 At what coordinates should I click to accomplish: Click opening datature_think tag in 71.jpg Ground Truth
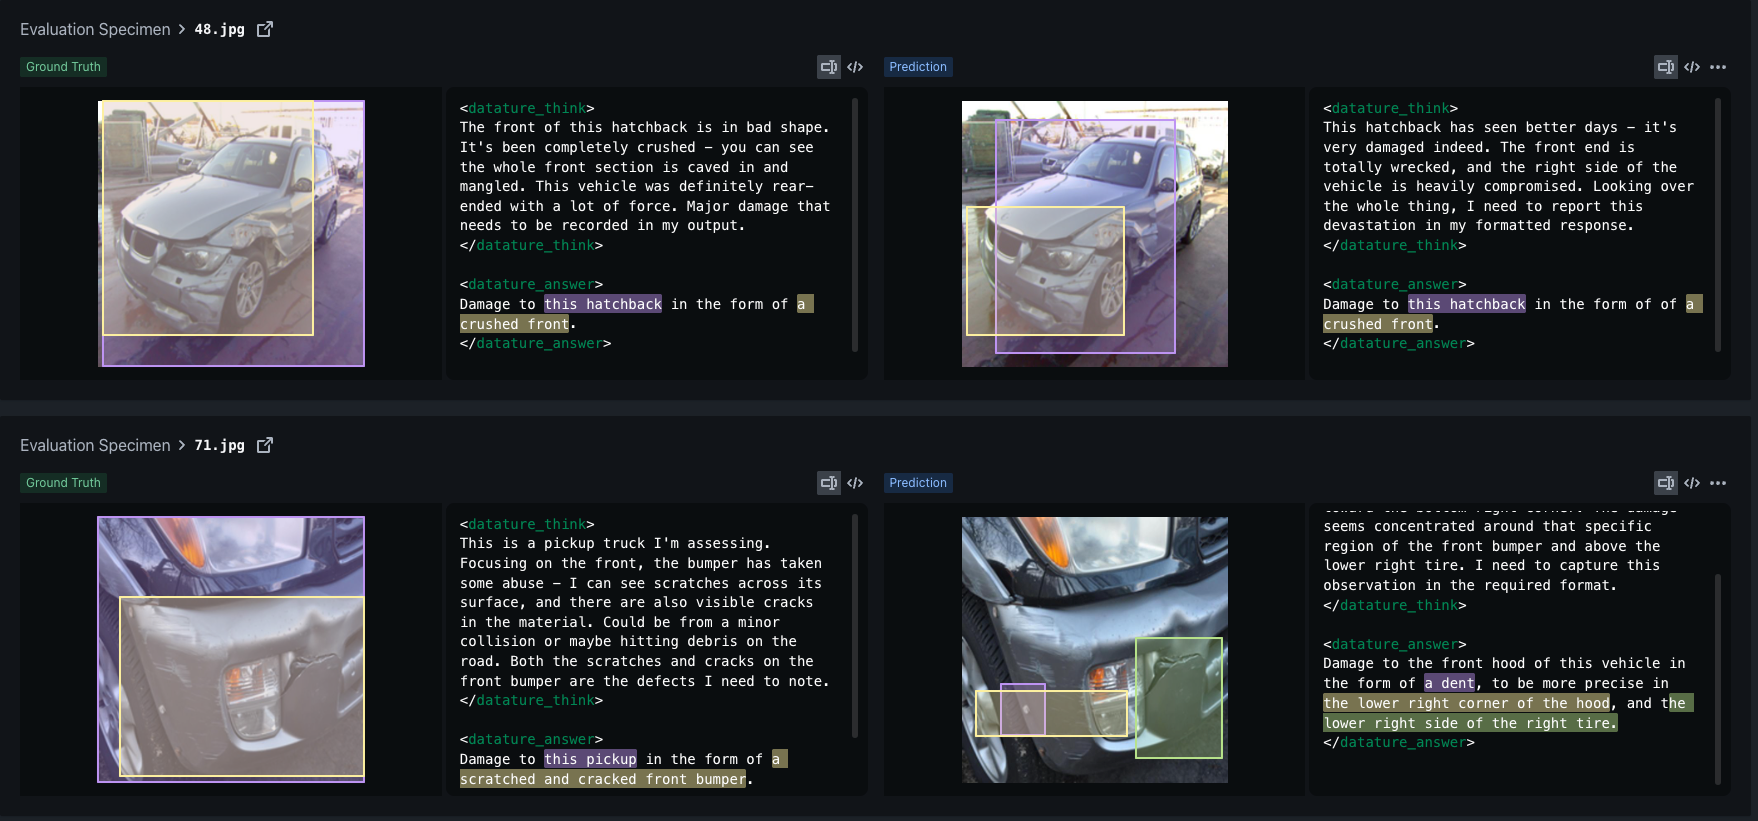(x=527, y=524)
